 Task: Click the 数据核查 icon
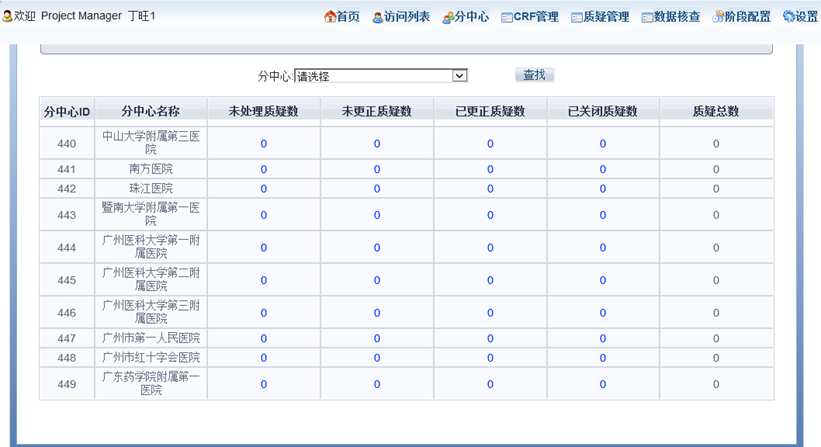point(647,18)
